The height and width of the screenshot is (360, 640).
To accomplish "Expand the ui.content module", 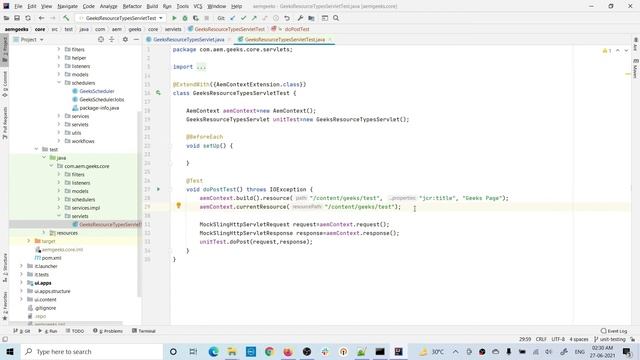I will tap(22, 300).
